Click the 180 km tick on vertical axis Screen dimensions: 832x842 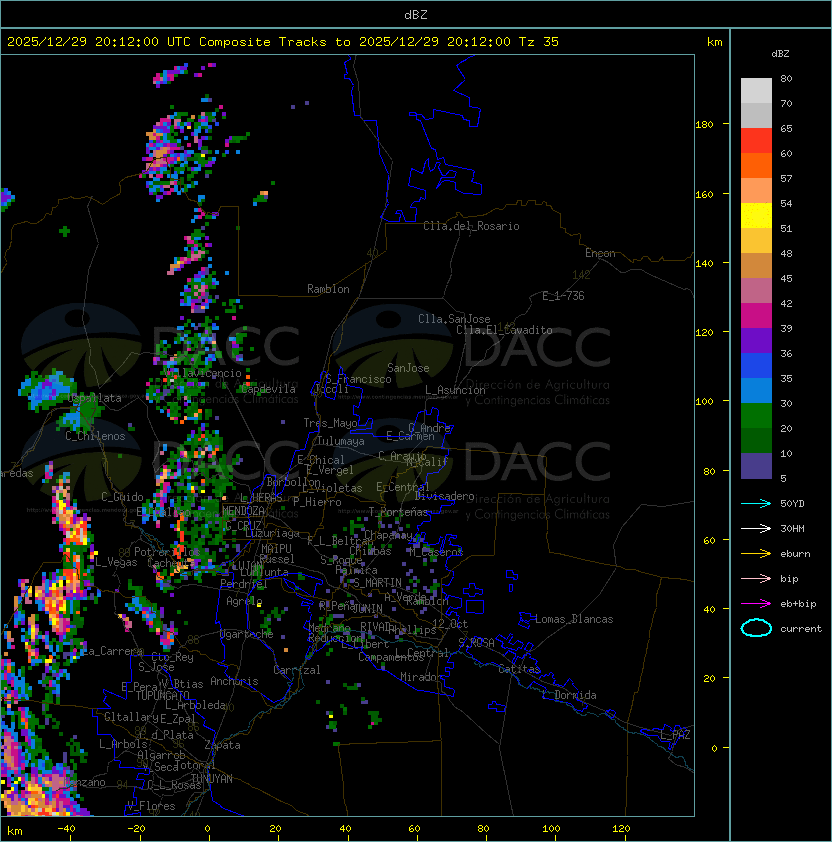pos(704,125)
